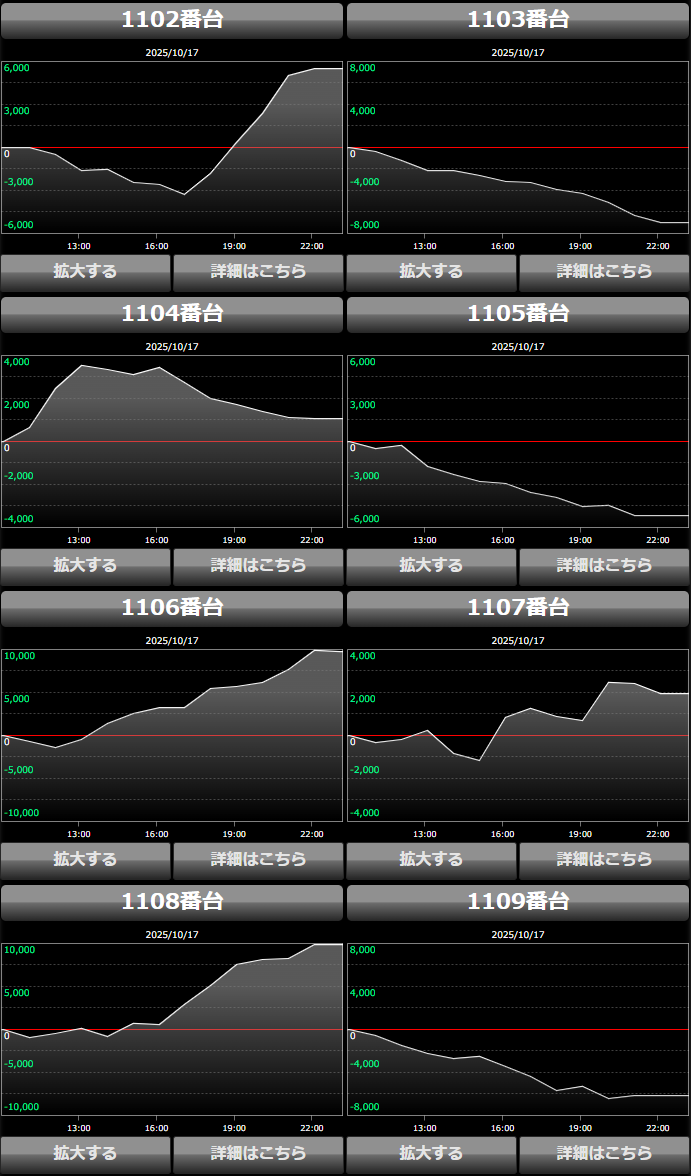Click the 1102番台 header bar
Image resolution: width=691 pixels, height=1176 pixels.
172,20
